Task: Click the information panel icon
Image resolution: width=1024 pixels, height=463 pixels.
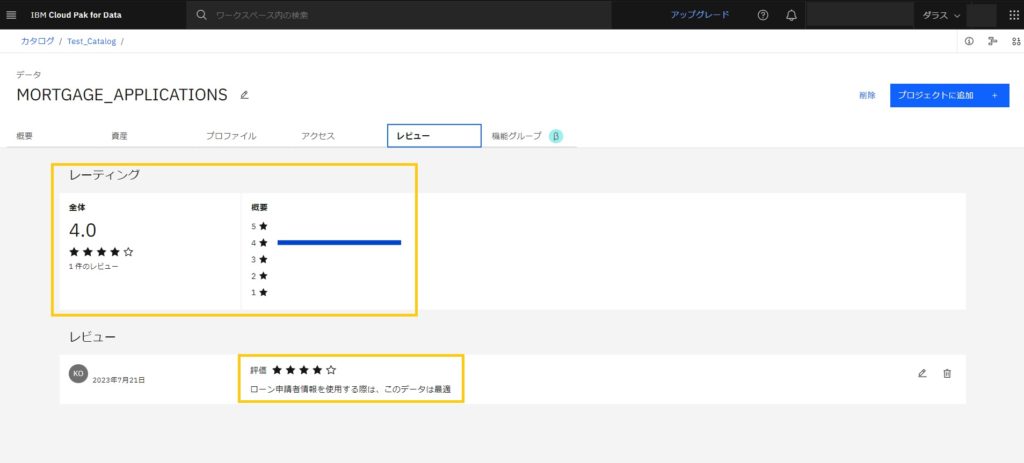Action: click(x=969, y=41)
